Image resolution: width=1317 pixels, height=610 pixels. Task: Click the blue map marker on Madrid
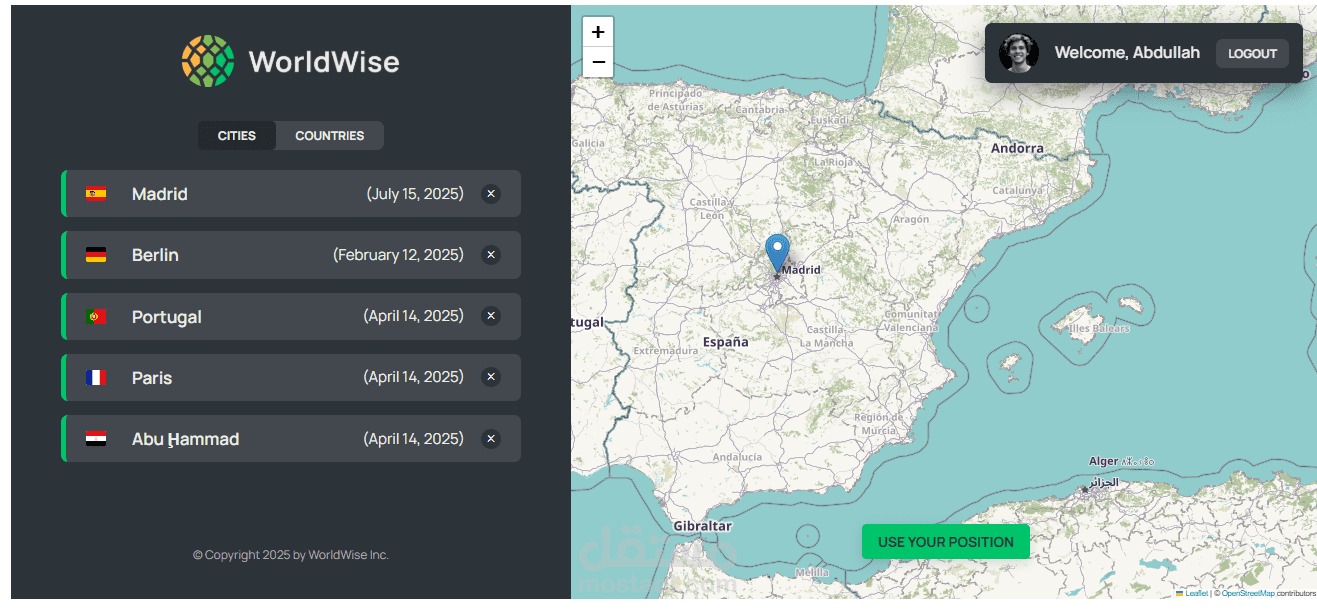tap(777, 251)
